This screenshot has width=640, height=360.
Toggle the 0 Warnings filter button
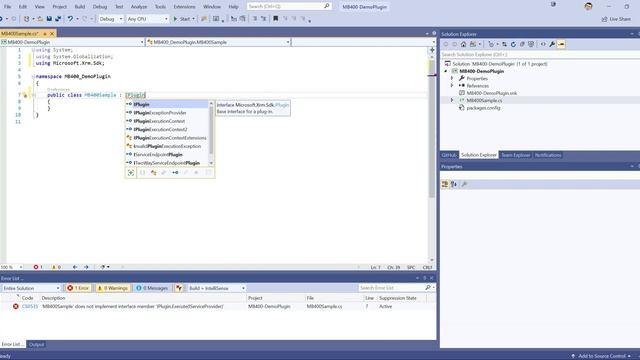coord(113,288)
